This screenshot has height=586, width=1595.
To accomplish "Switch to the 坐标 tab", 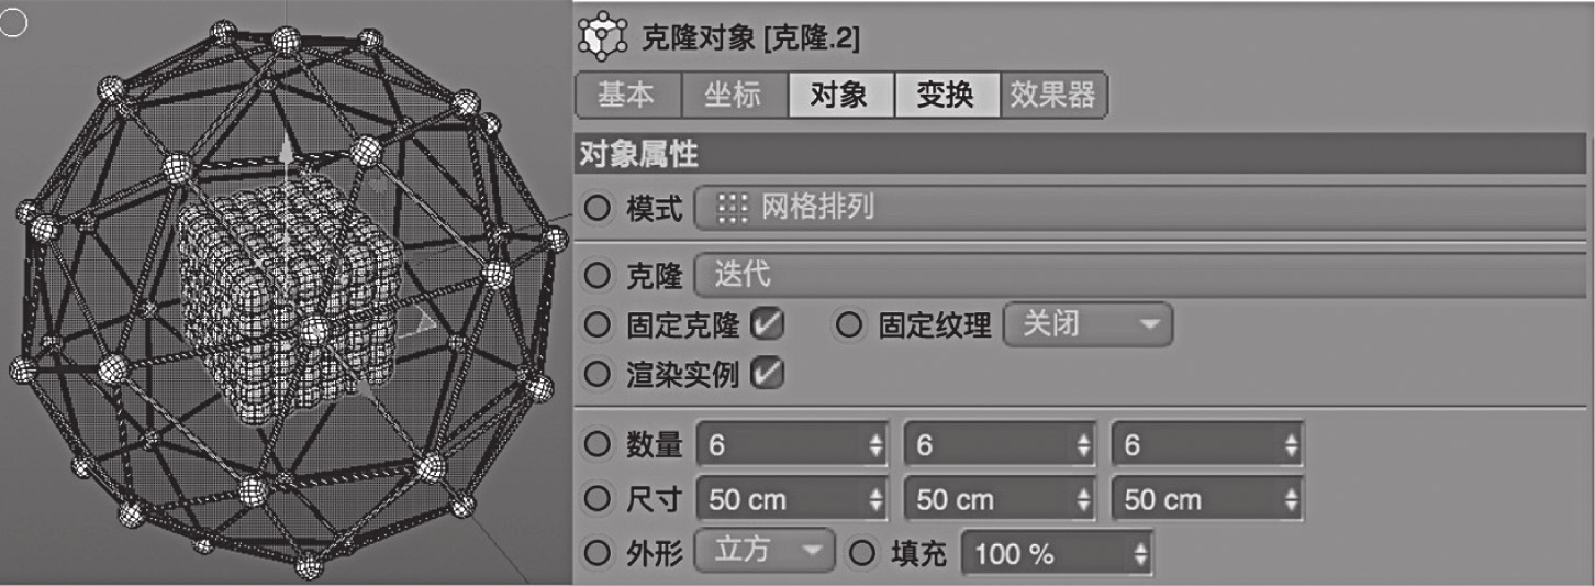I will click(733, 95).
